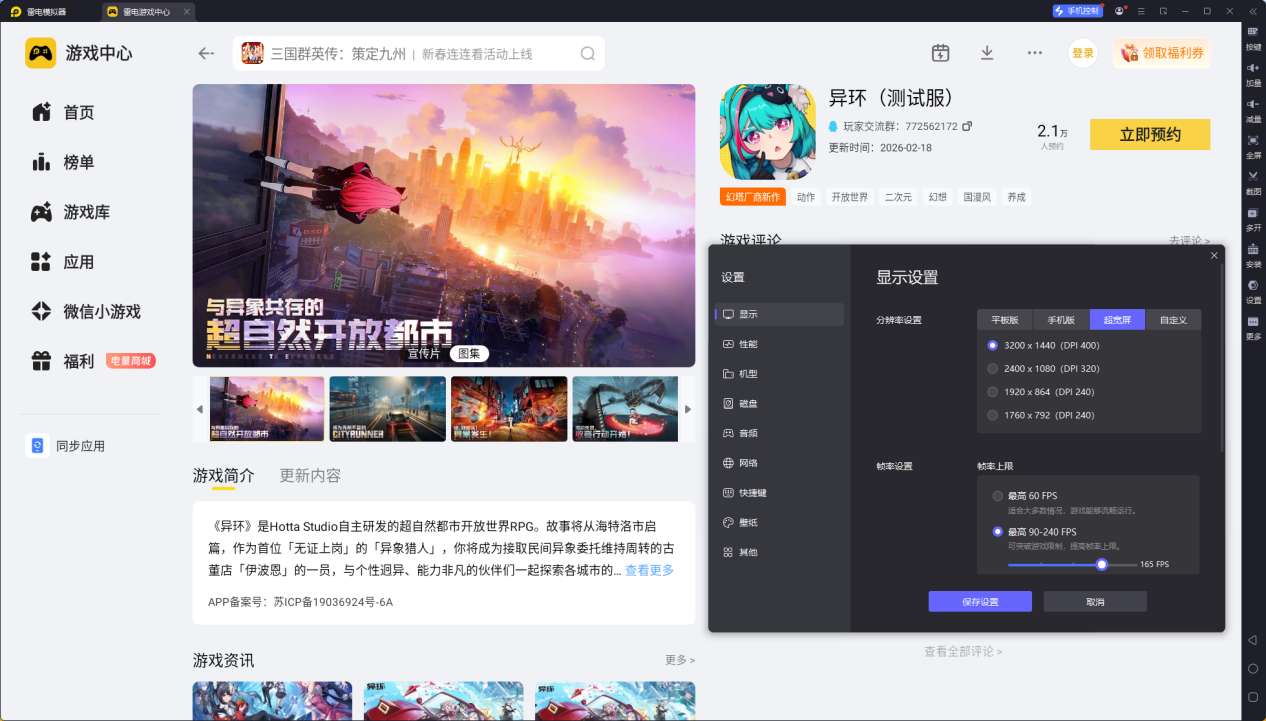Open the hamburger menu in the title bar
Image resolution: width=1266 pixels, height=721 pixels.
1142,11
